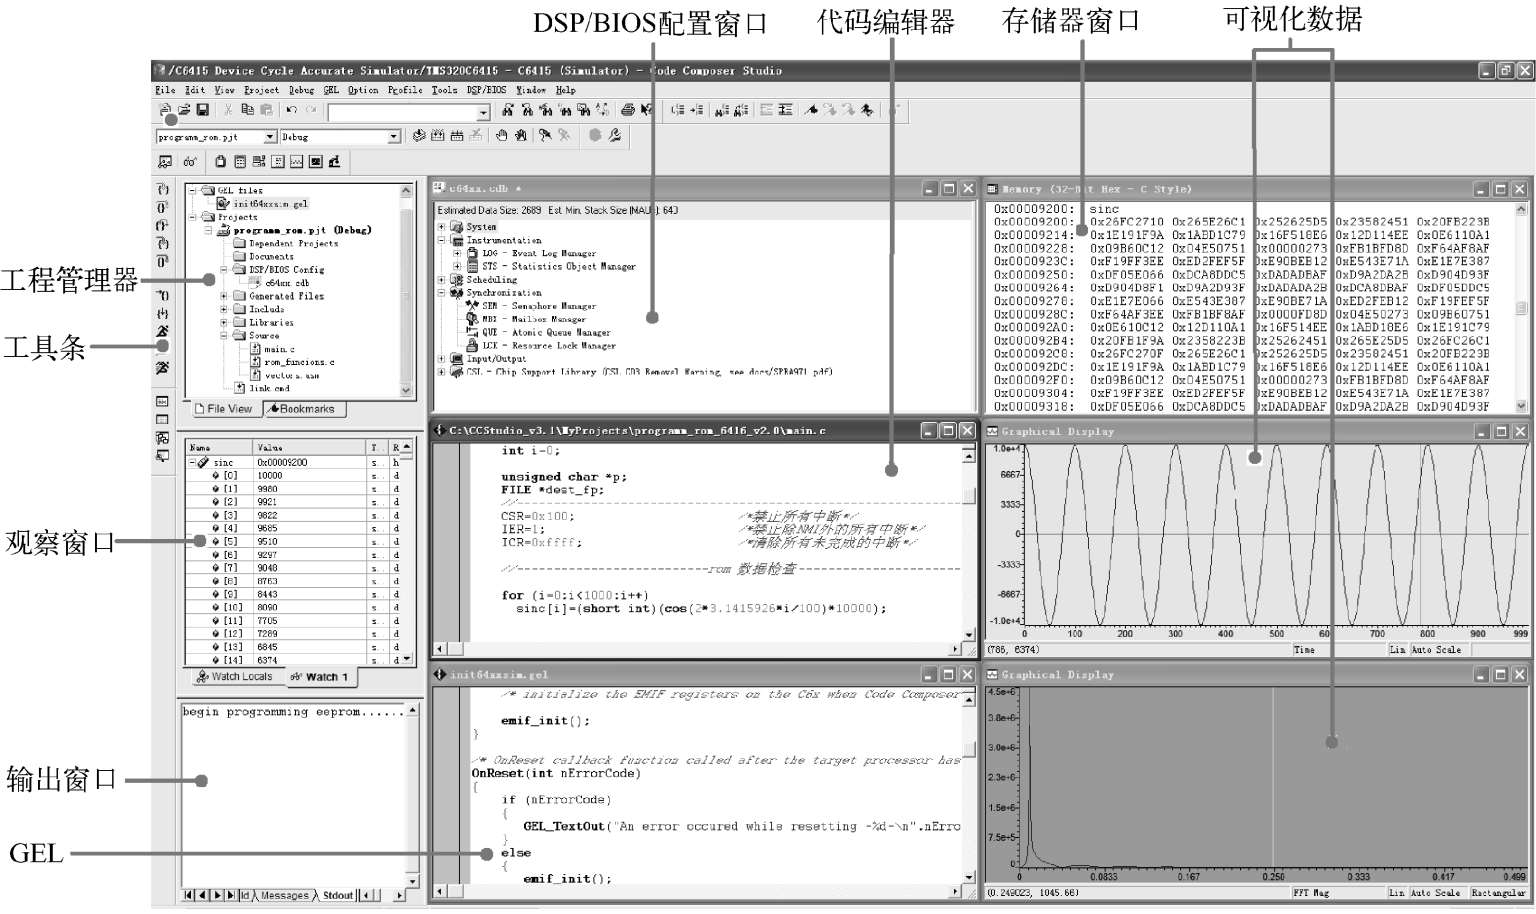This screenshot has width=1536, height=914.
Task: Select link.cmd in project tree
Action: [x=269, y=388]
